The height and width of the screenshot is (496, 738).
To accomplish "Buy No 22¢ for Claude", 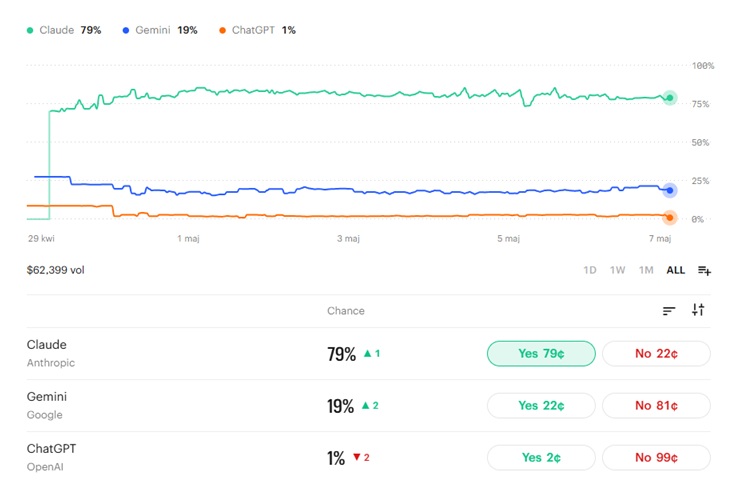I will (656, 353).
